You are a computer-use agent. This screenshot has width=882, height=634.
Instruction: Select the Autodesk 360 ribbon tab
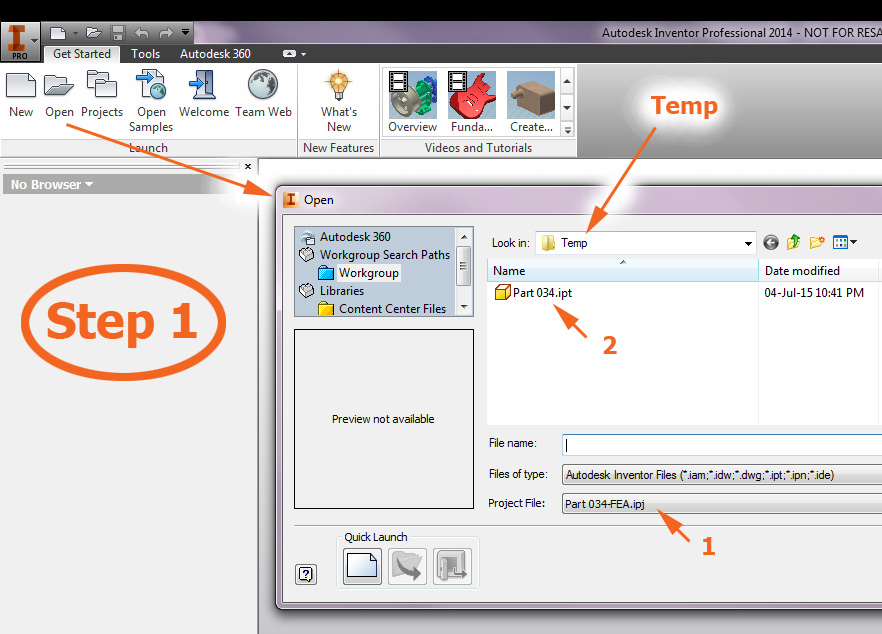215,54
